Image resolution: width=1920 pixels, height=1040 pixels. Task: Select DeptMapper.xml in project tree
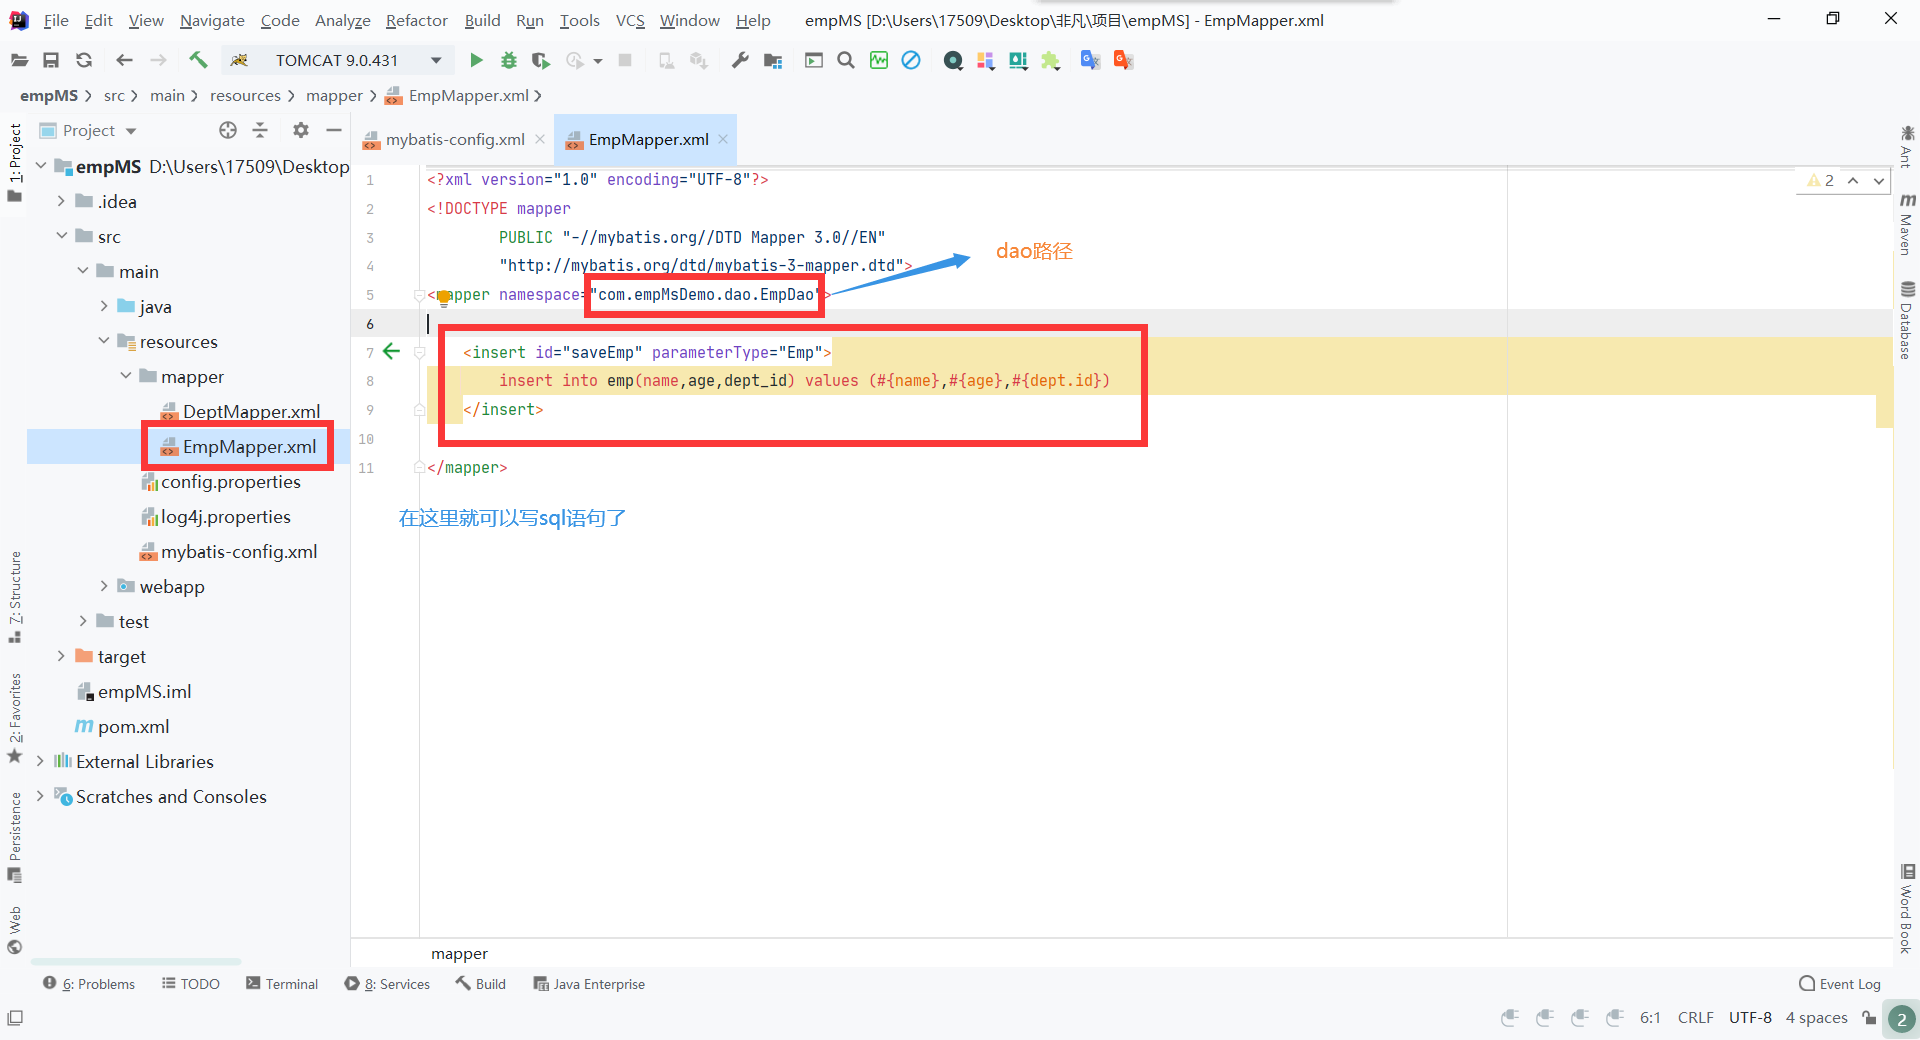tap(251, 411)
